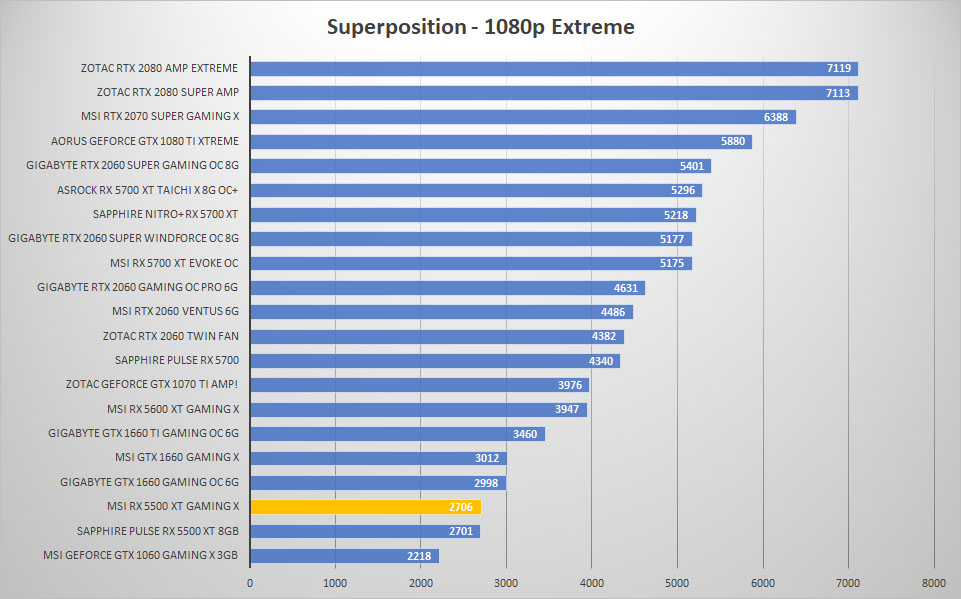Click ZOTAC GEFORCE GTX 1070 TI AMP! label
The width and height of the screenshot is (961, 599).
click(152, 384)
